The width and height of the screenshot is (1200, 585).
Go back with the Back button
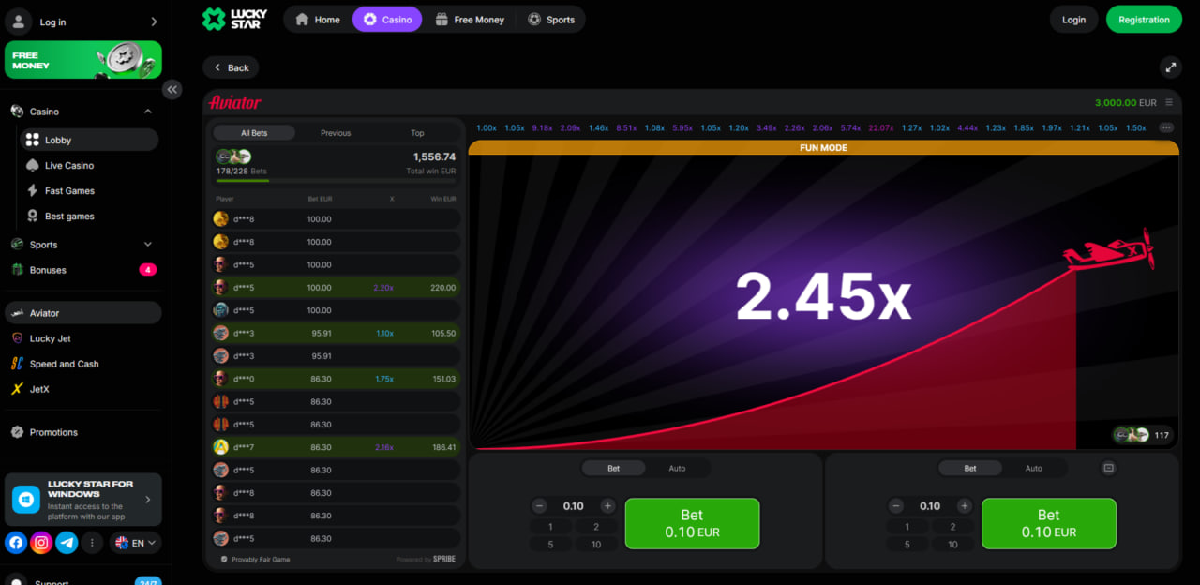click(x=230, y=67)
